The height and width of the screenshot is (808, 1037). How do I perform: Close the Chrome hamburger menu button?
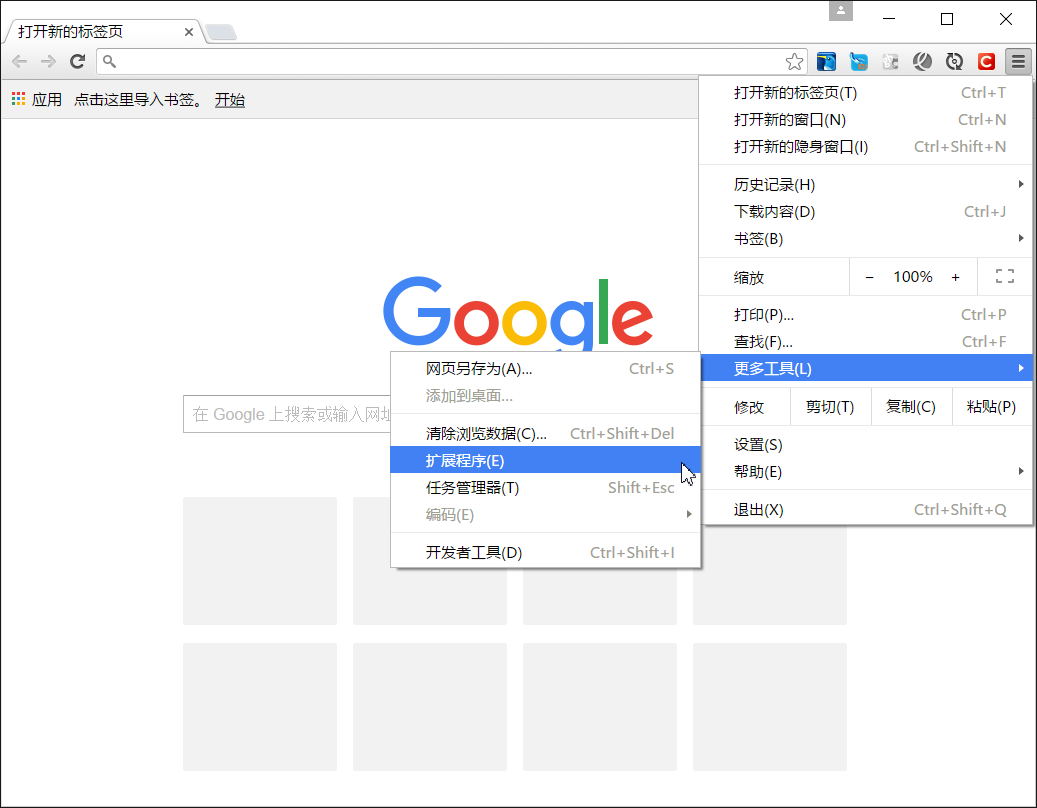1018,61
